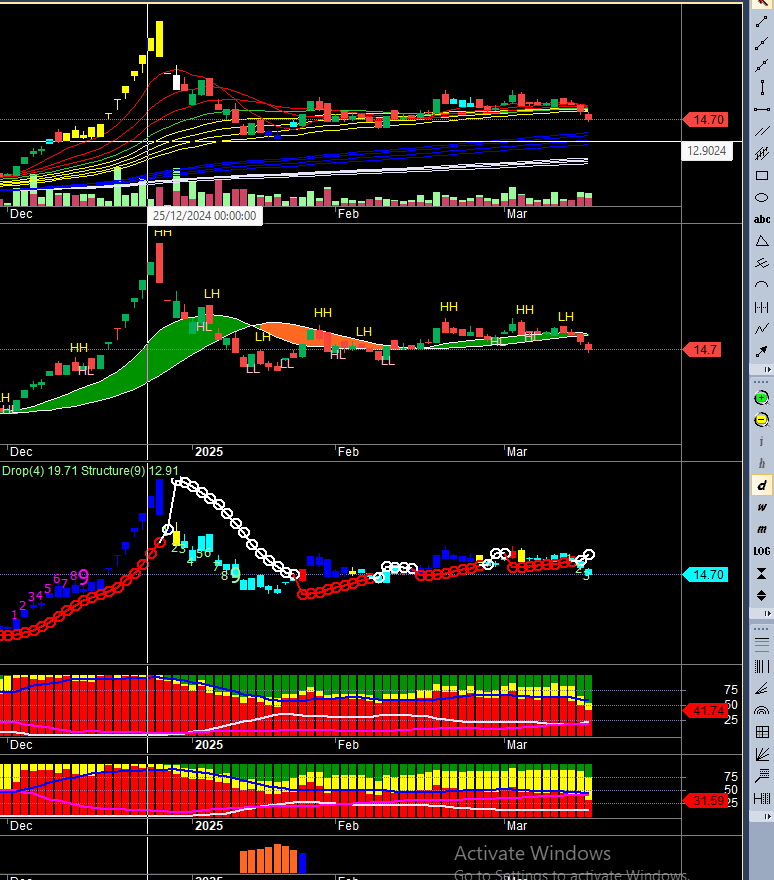Select the Gann square grid tool
The height and width of the screenshot is (880, 774).
761,732
